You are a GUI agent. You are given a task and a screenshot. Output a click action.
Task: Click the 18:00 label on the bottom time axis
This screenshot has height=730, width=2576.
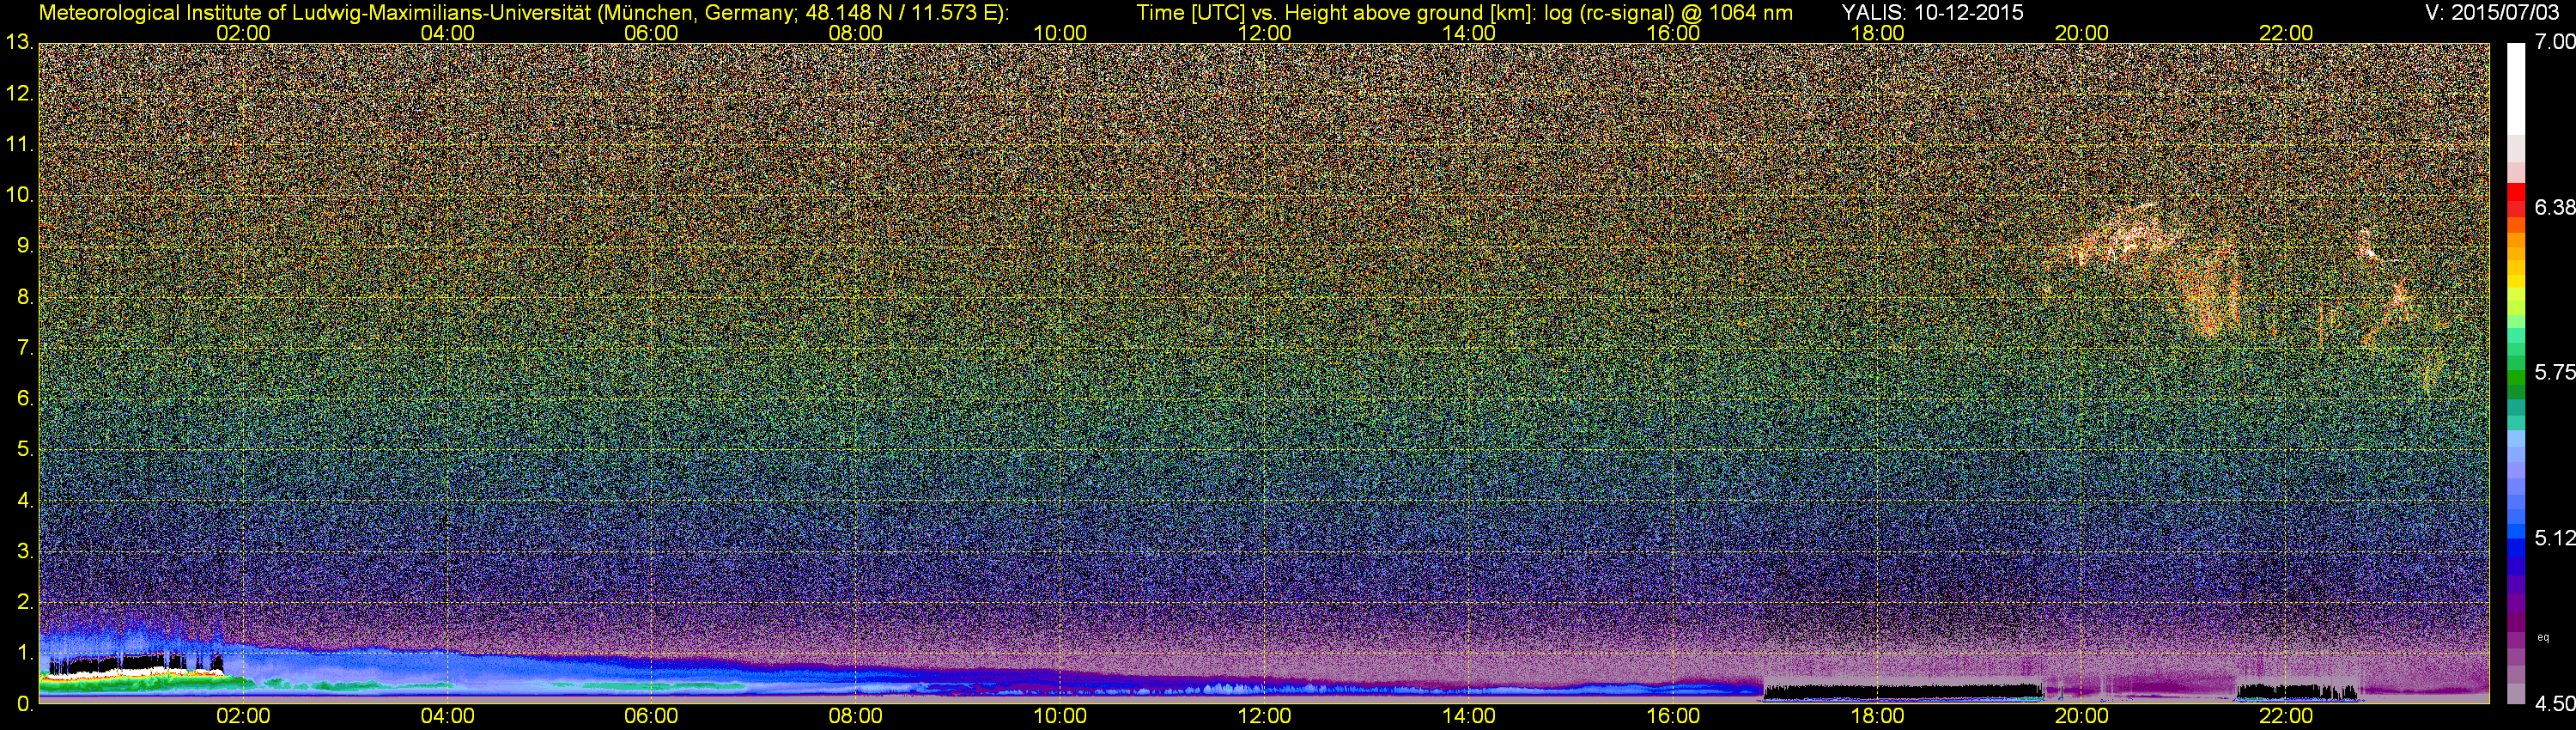tap(1877, 717)
